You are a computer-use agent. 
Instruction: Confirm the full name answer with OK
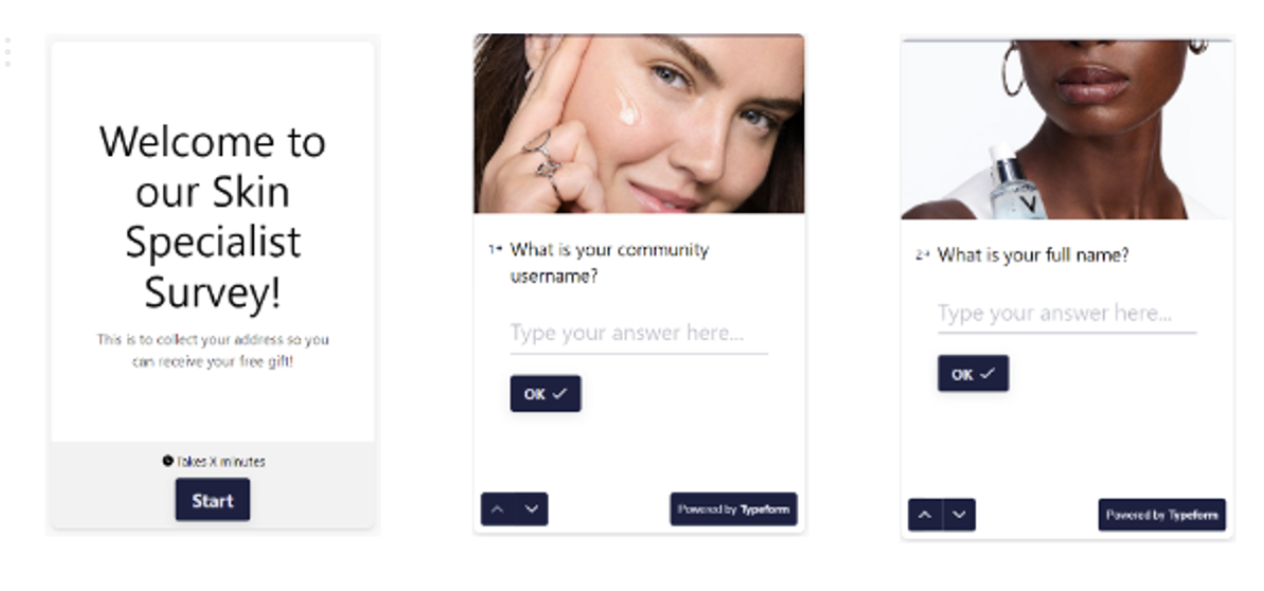973,374
